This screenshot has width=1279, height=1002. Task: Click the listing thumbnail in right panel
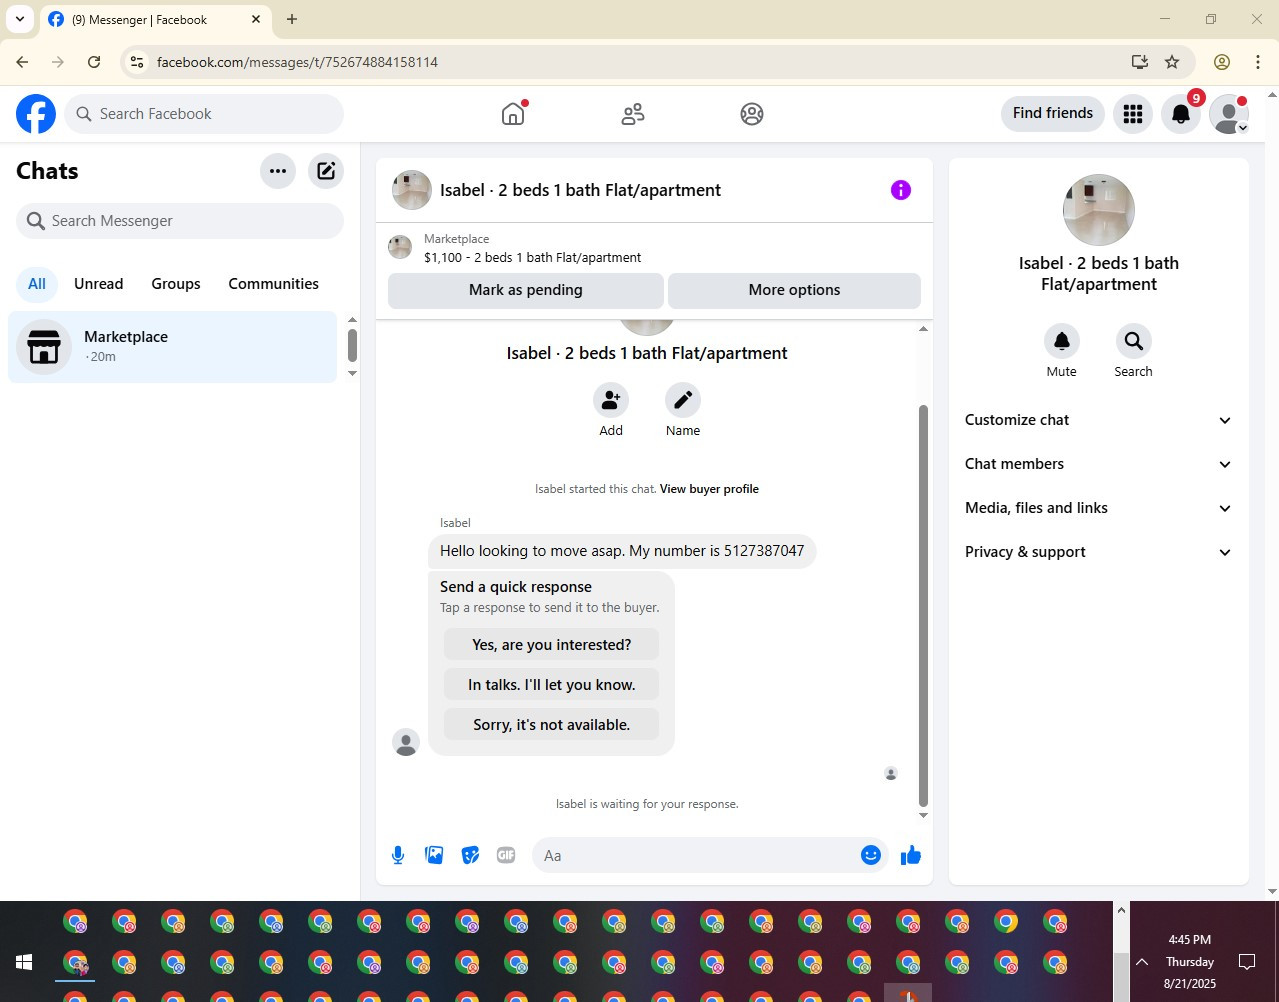1099,210
